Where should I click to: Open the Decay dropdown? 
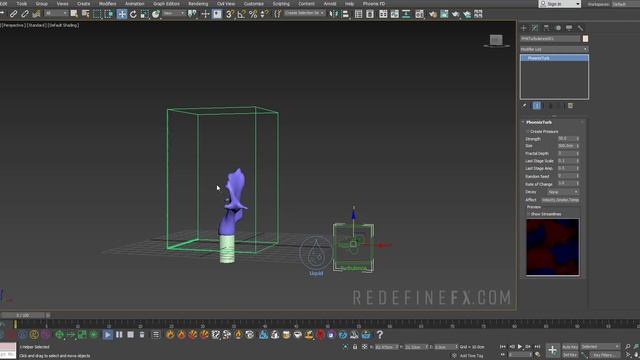(563, 192)
